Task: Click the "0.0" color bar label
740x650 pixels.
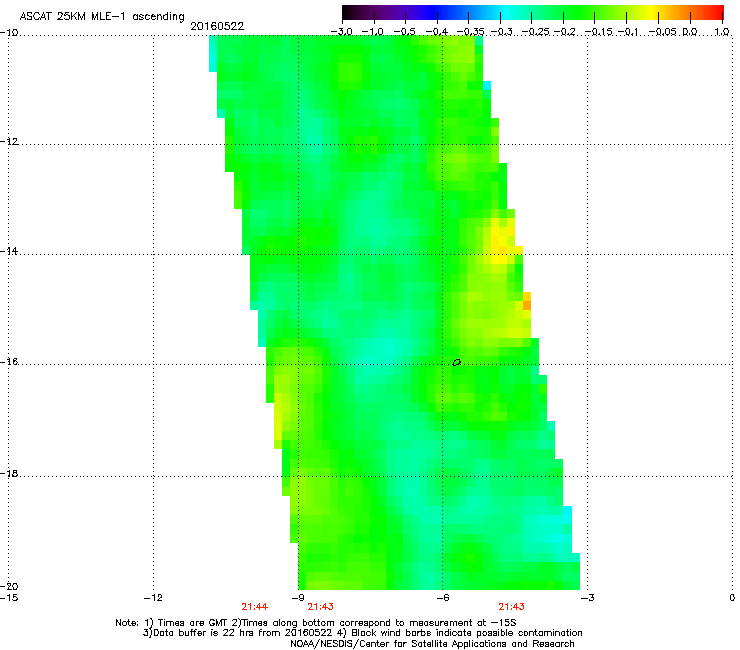Action: tap(690, 32)
